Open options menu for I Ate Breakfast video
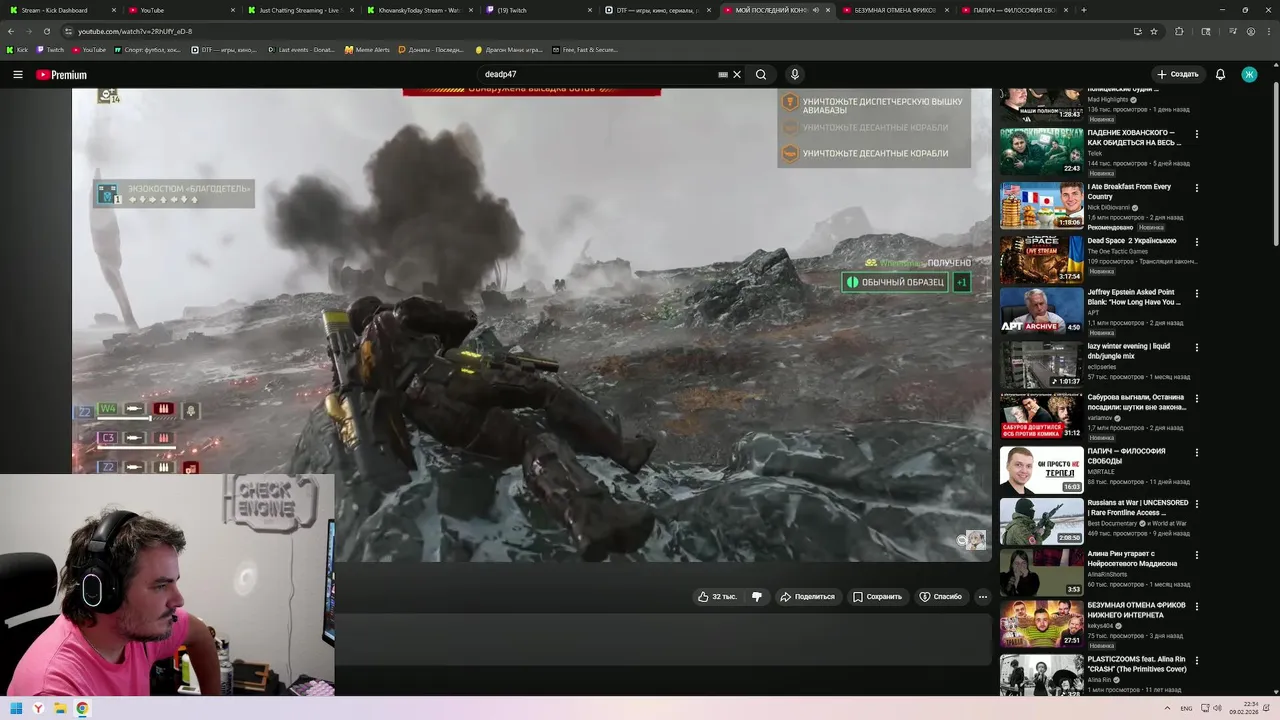The height and width of the screenshot is (720, 1280). pos(1197,188)
